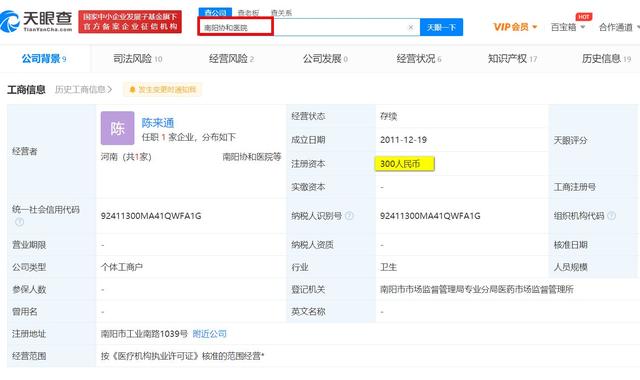Select the unified credit code 92411300MA41QWFA1G
This screenshot has width=640, height=380.
(151, 216)
